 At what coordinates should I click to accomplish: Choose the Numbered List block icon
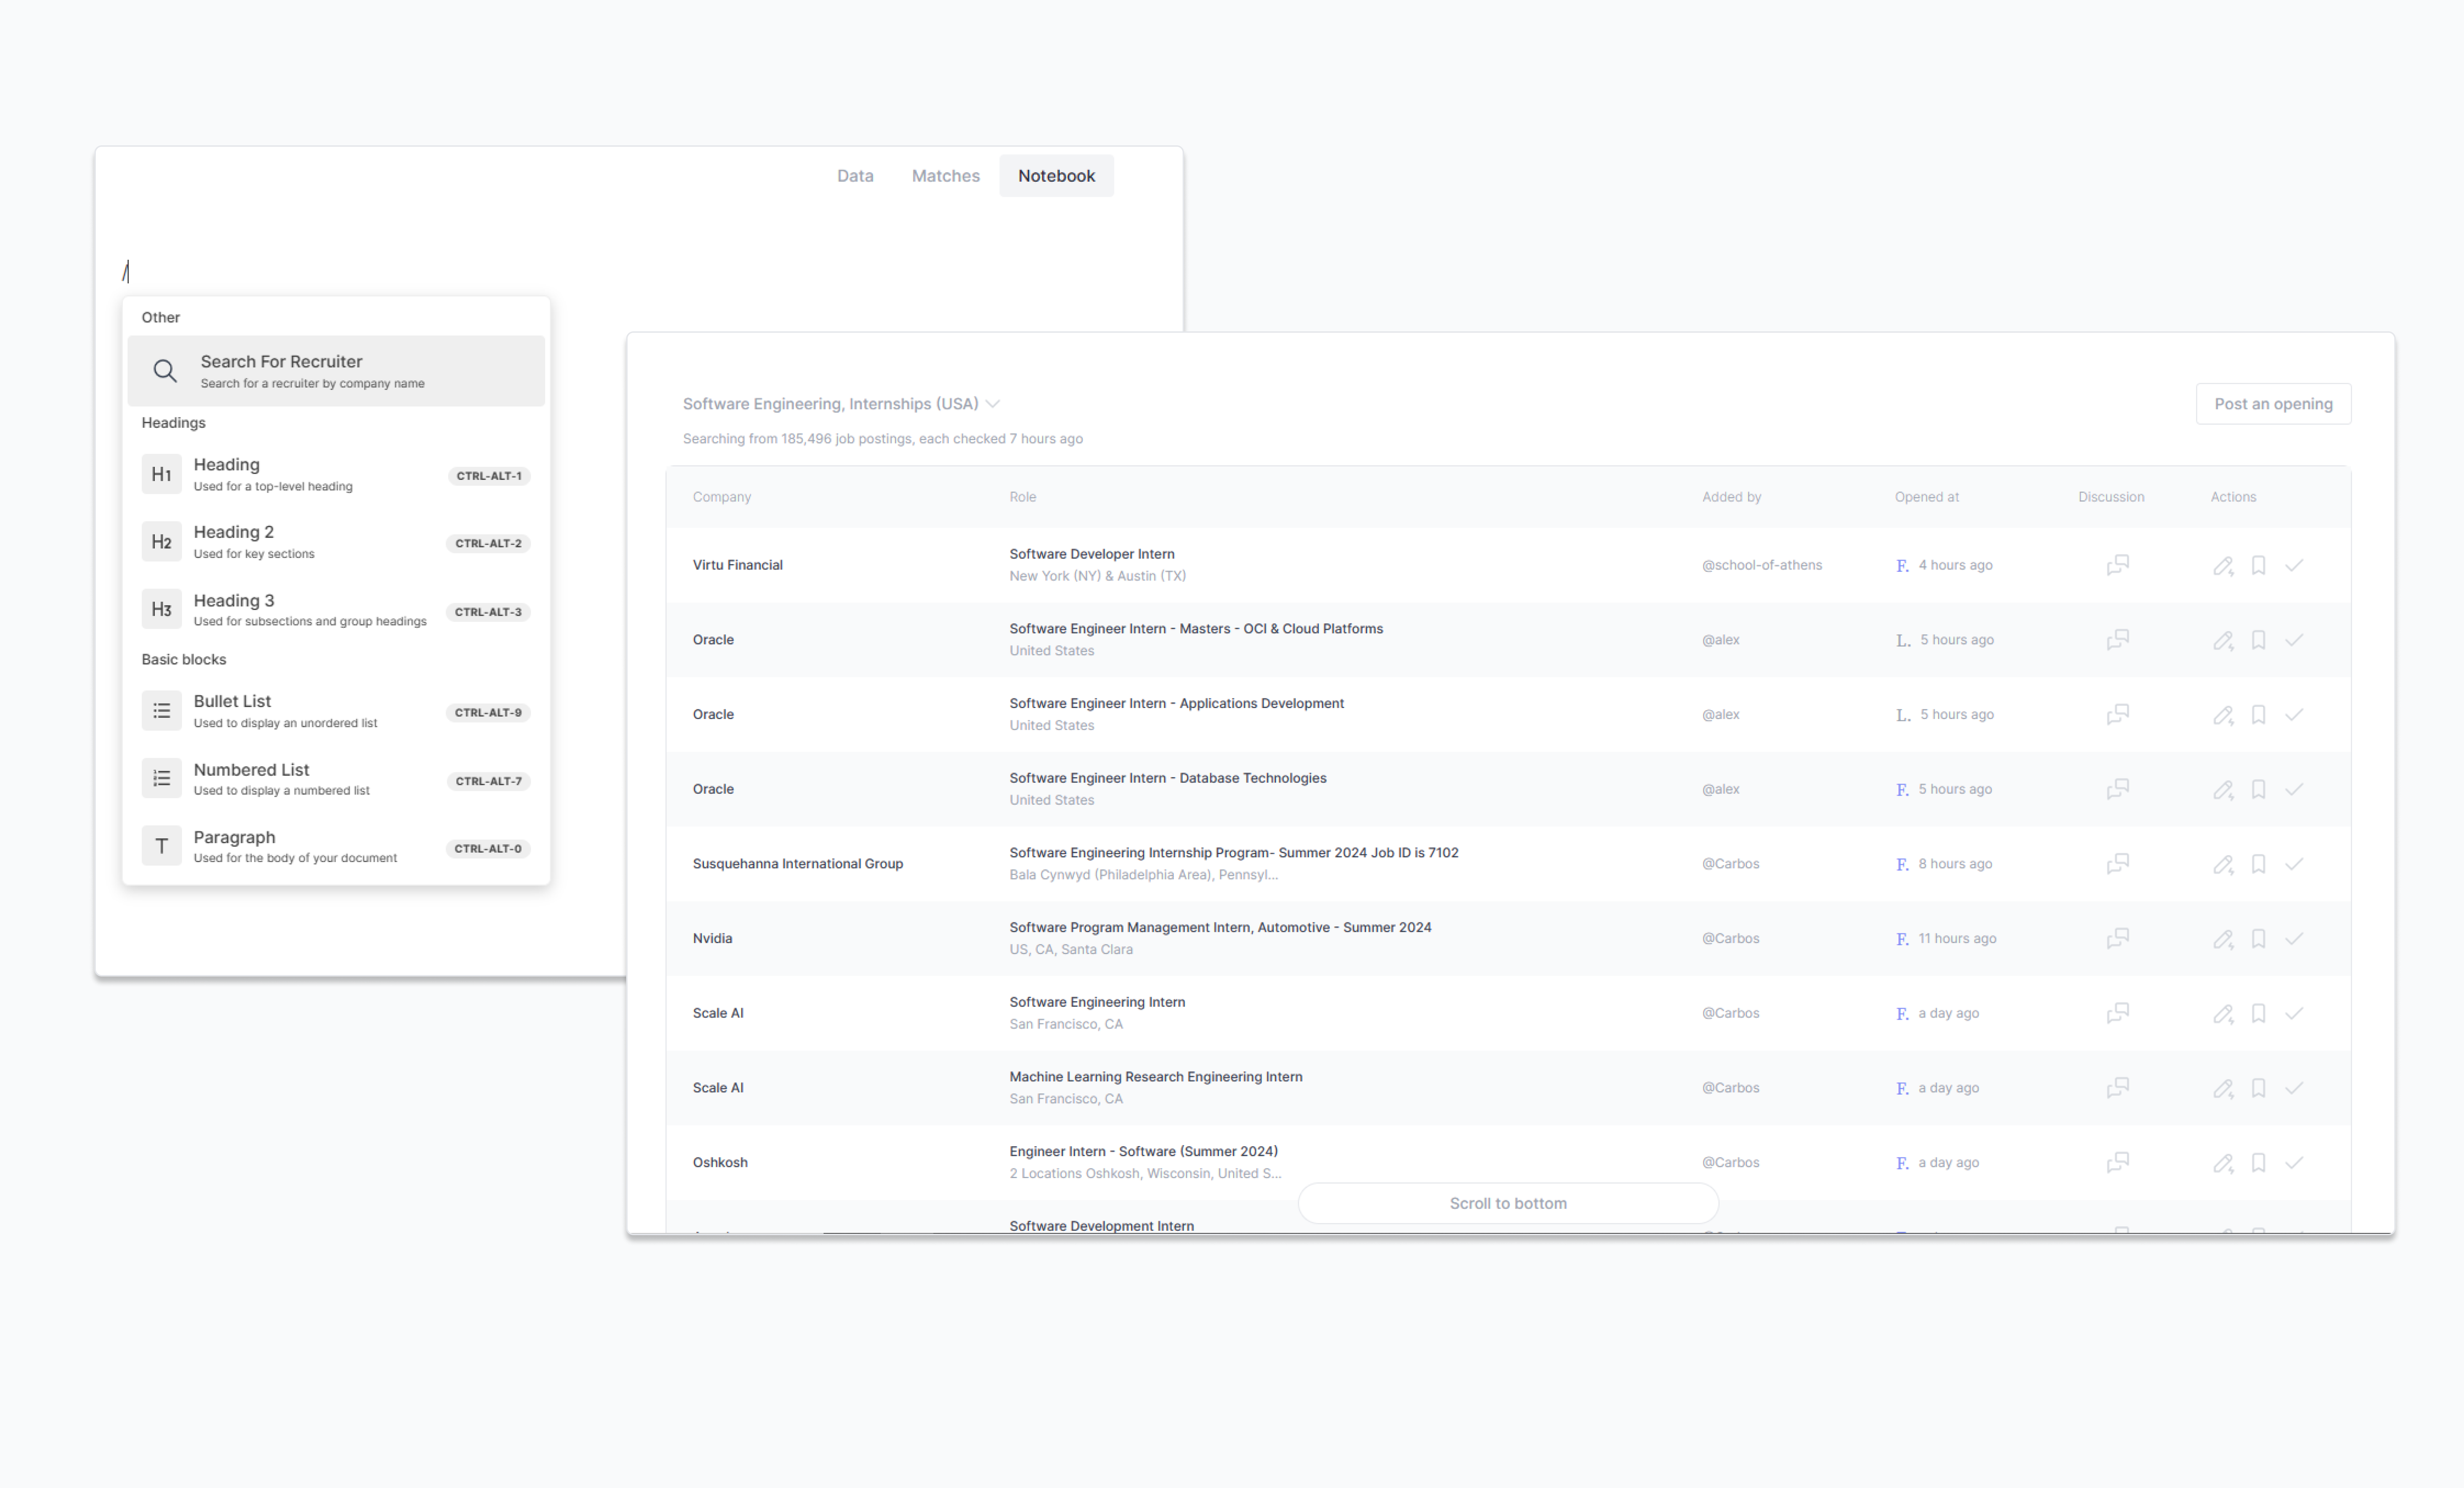point(161,778)
